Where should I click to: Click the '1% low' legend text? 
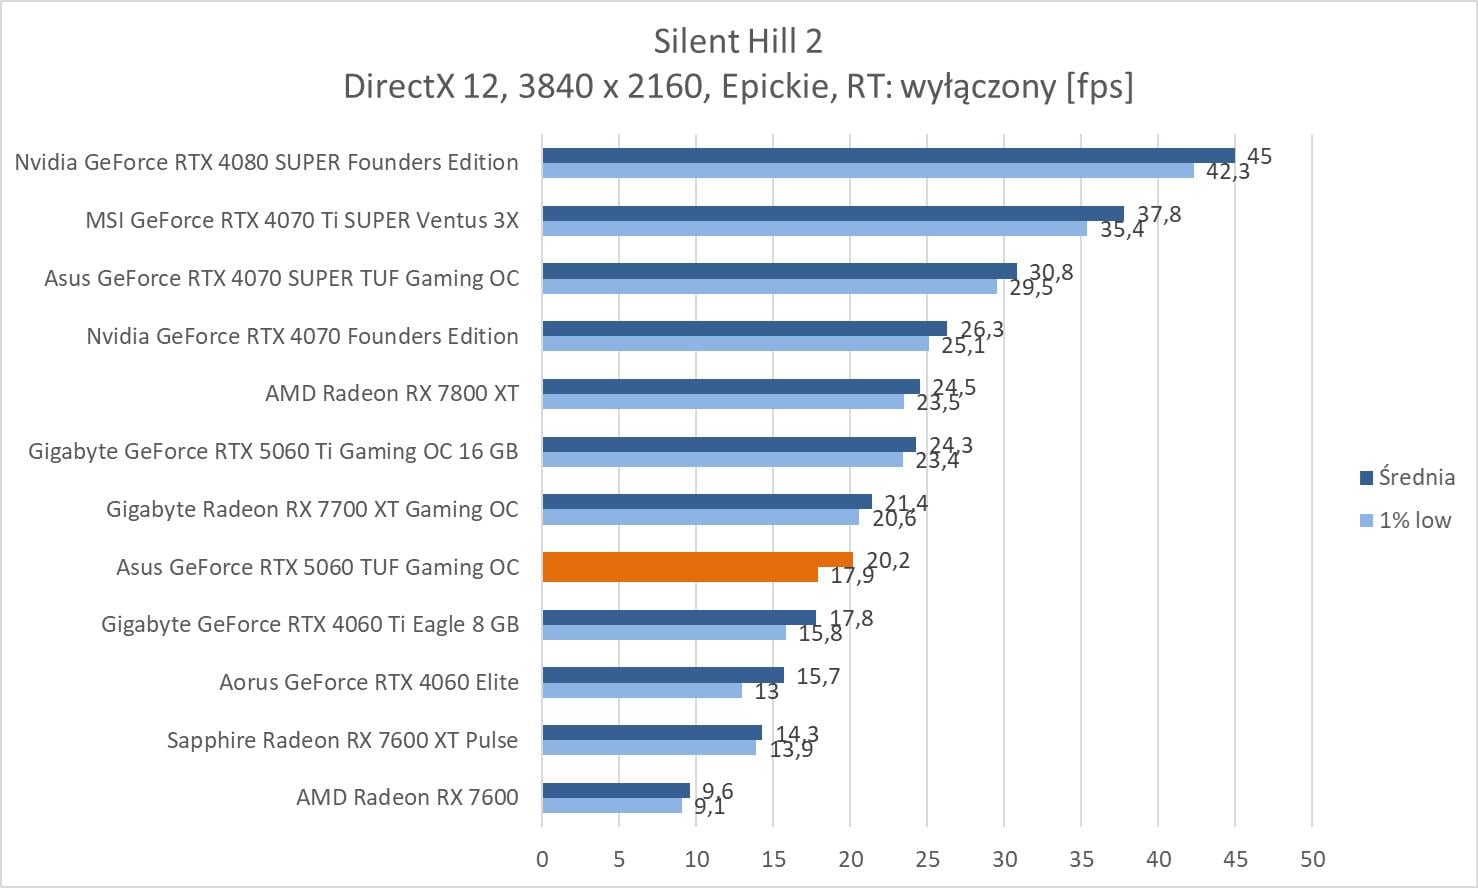1414,520
